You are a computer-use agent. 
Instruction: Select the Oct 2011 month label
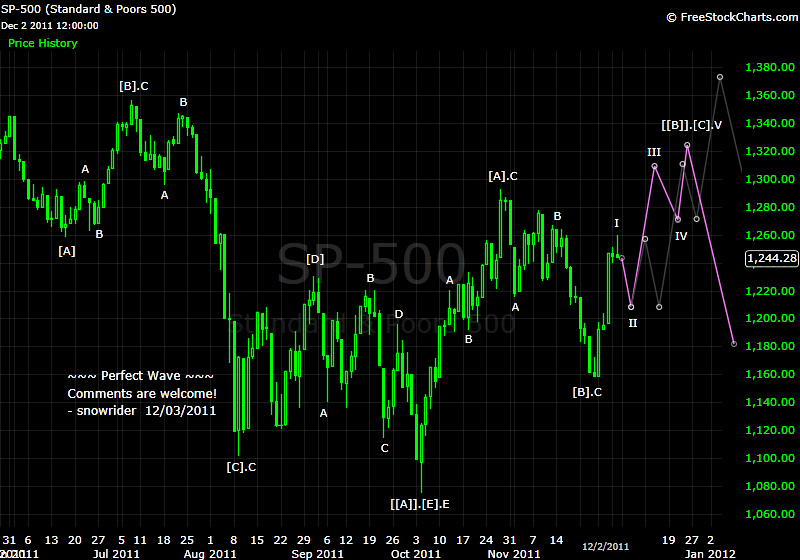pyautogui.click(x=416, y=554)
